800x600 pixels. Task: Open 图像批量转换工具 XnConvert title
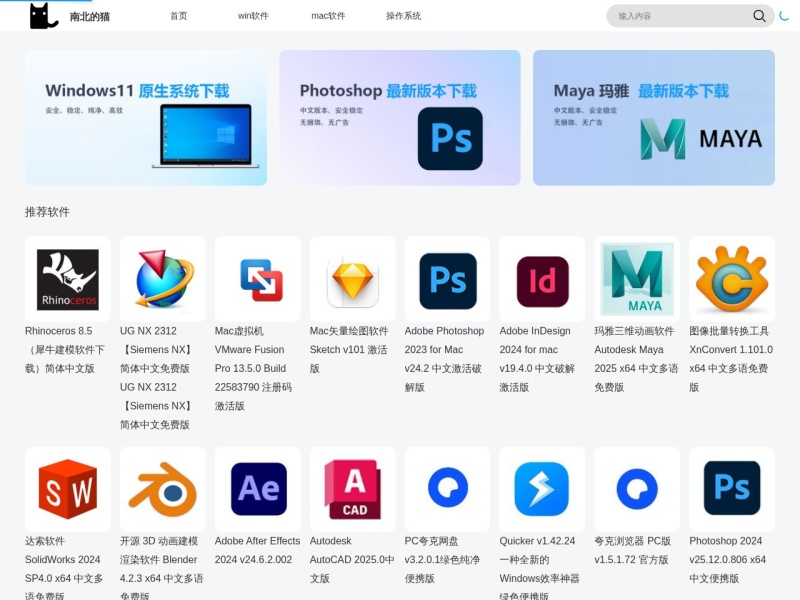coord(731,359)
